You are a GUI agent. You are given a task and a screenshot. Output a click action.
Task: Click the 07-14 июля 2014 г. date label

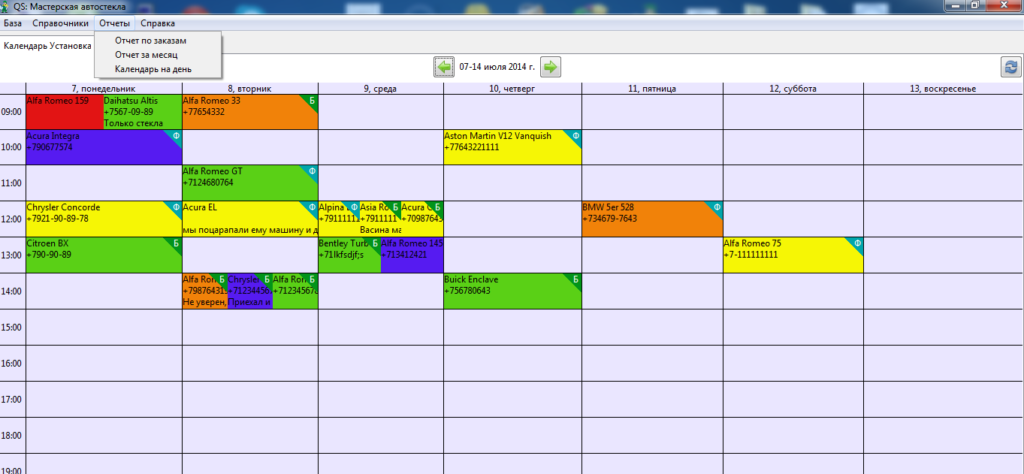coord(498,67)
